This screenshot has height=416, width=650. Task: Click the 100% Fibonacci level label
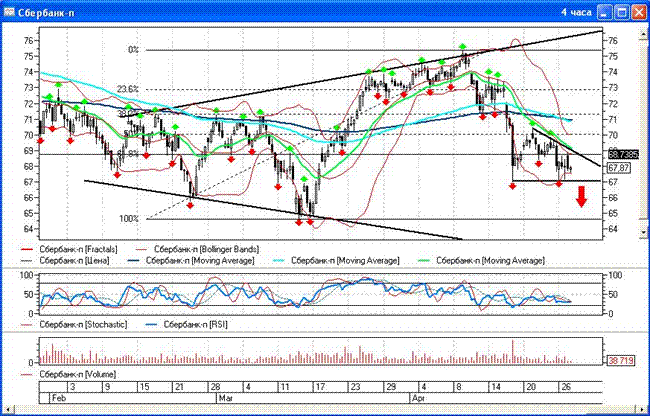tap(129, 218)
